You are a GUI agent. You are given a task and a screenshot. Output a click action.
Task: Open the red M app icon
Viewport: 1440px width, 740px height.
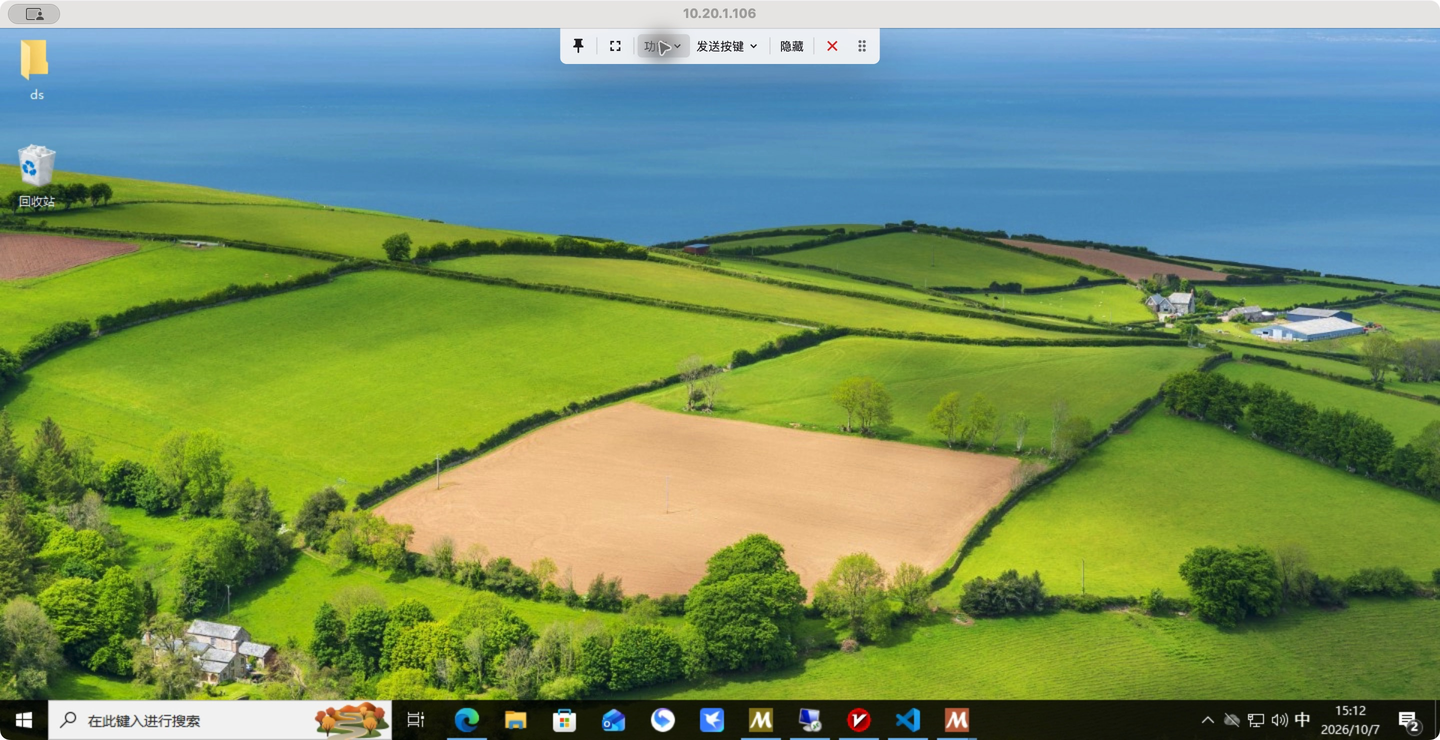click(957, 720)
